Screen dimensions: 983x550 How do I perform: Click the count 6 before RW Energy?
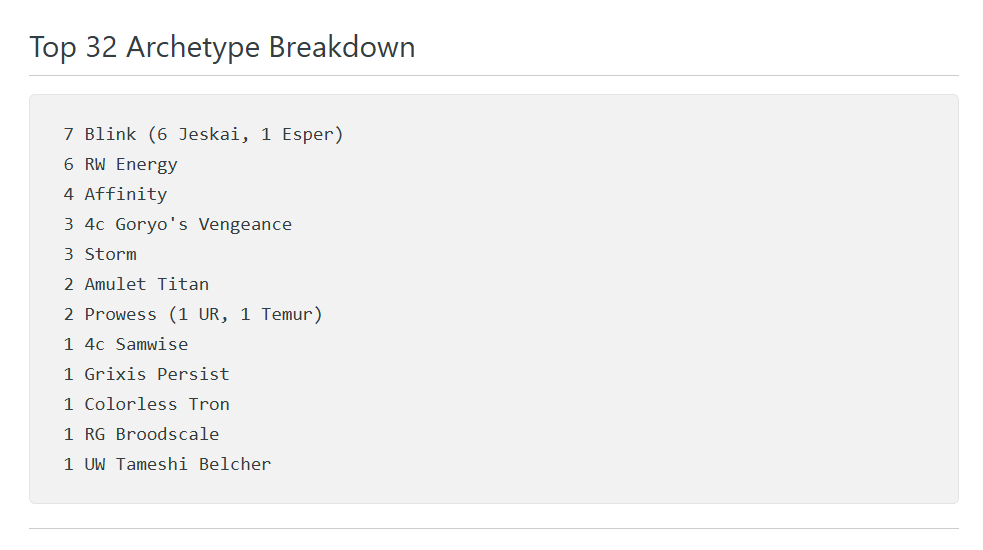[69, 164]
